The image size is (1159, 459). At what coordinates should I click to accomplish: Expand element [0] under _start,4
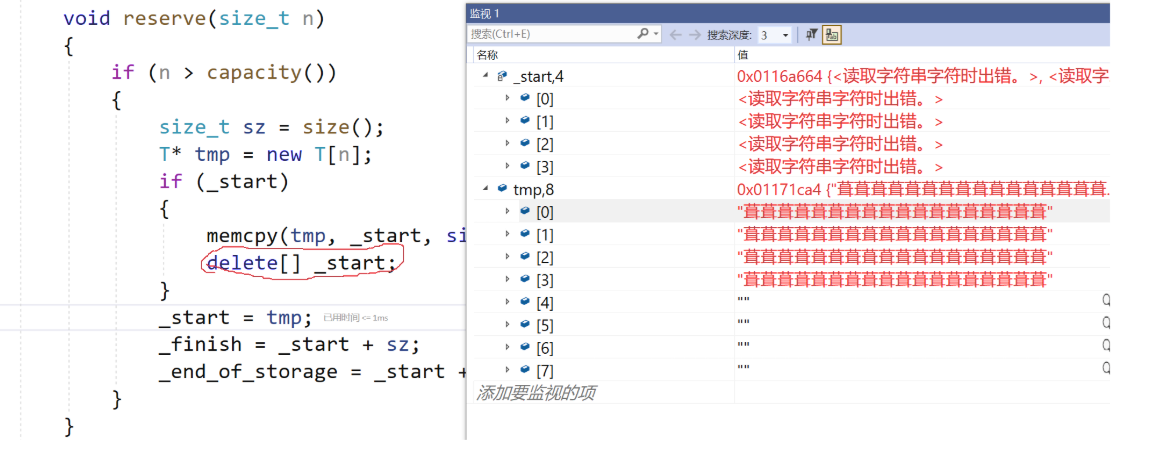tap(507, 98)
